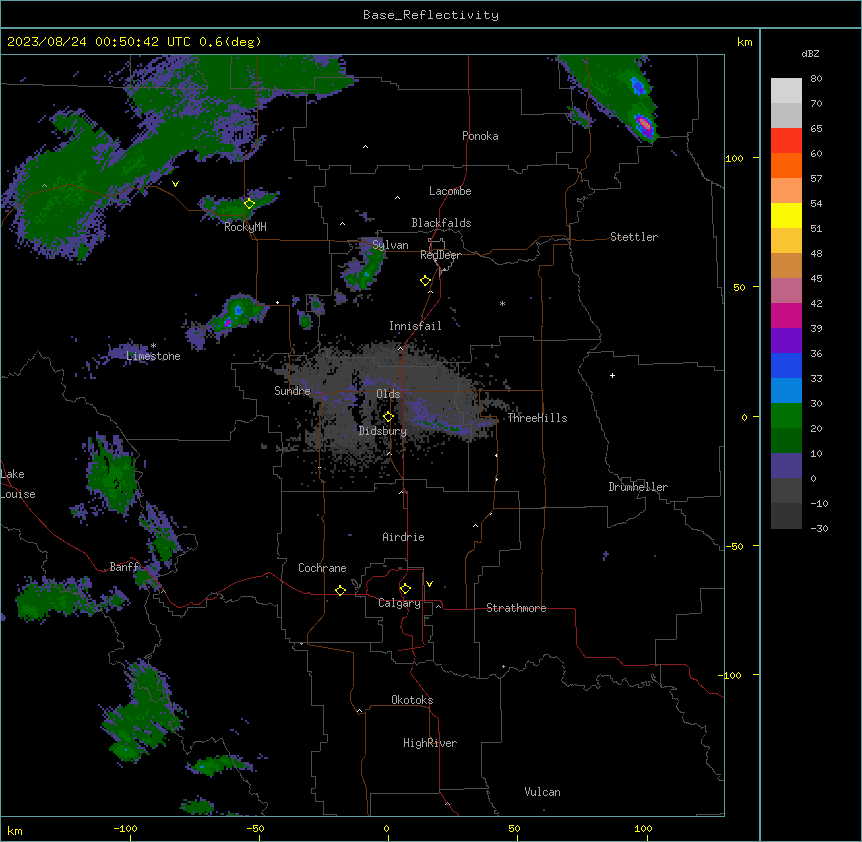This screenshot has height=842, width=862.
Task: Click the Olds town label
Action: (388, 394)
